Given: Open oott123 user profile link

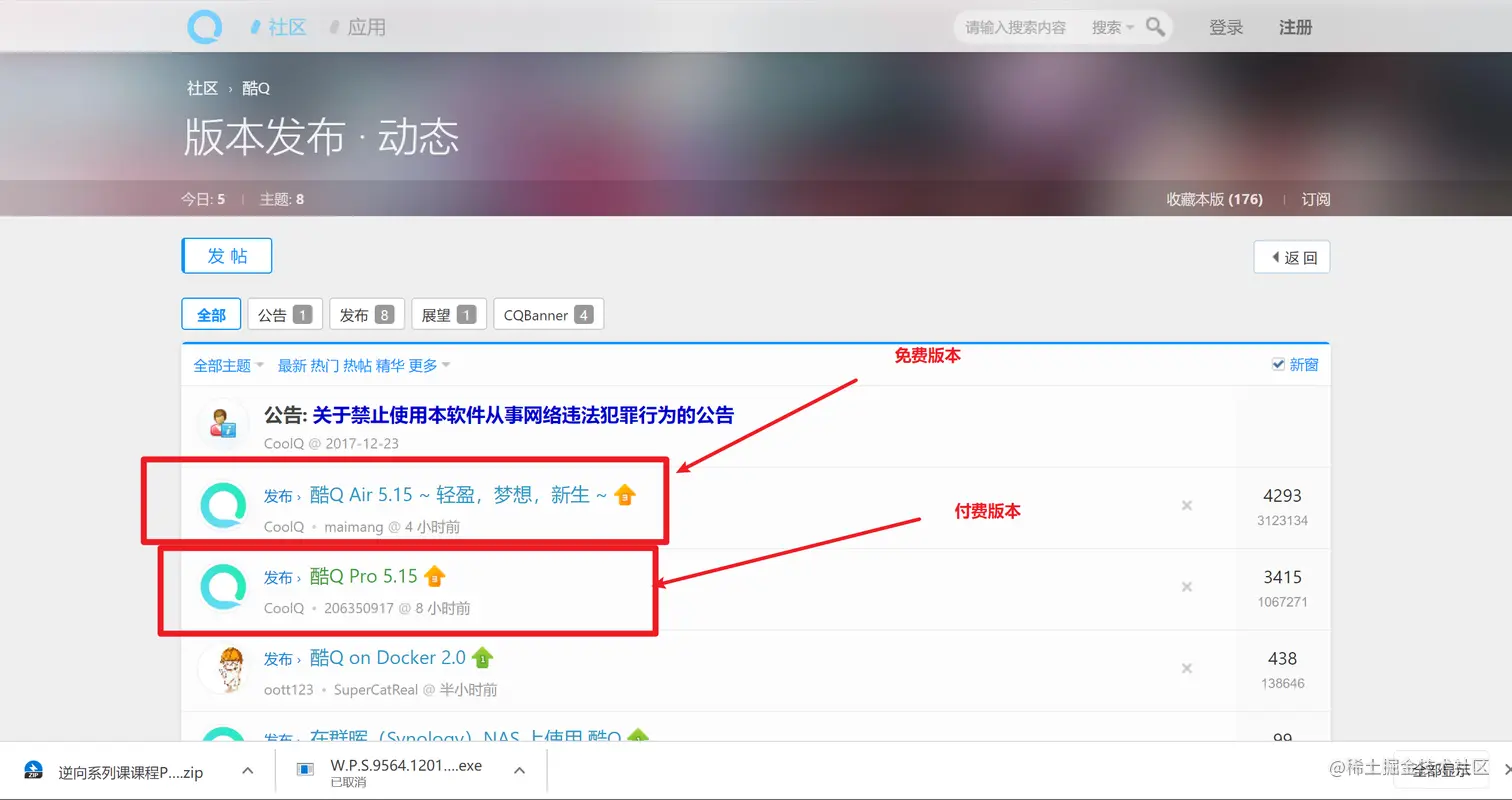Looking at the screenshot, I should click(289, 690).
